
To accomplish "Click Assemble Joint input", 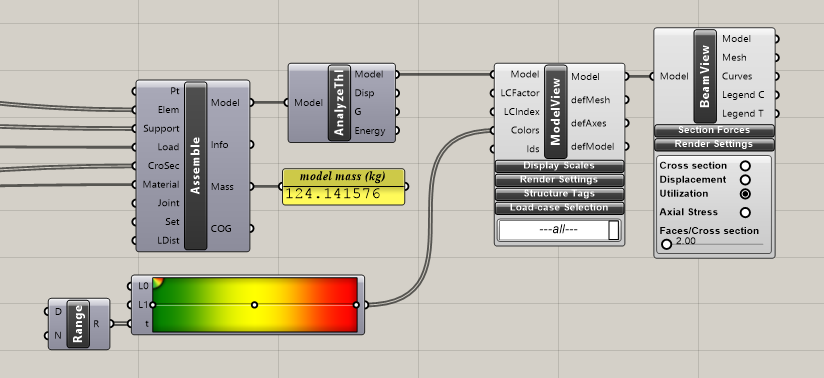I will pyautogui.click(x=168, y=203).
